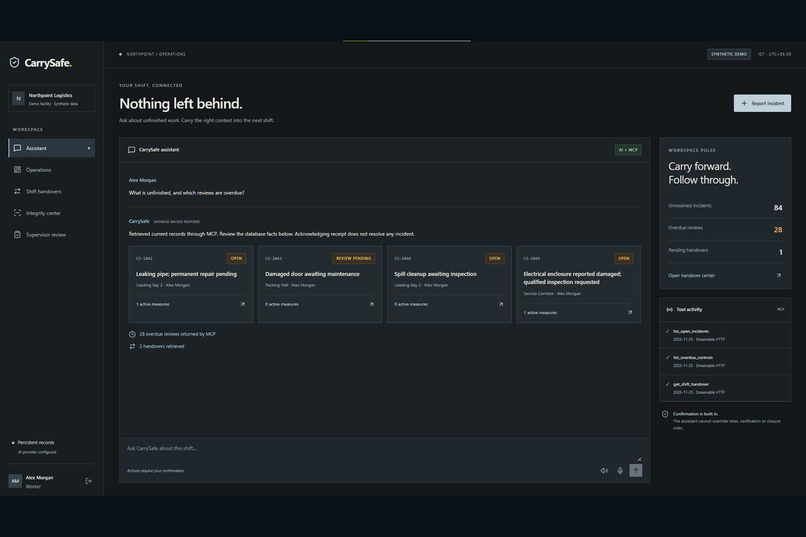Click the AM user avatar badge

point(15,481)
